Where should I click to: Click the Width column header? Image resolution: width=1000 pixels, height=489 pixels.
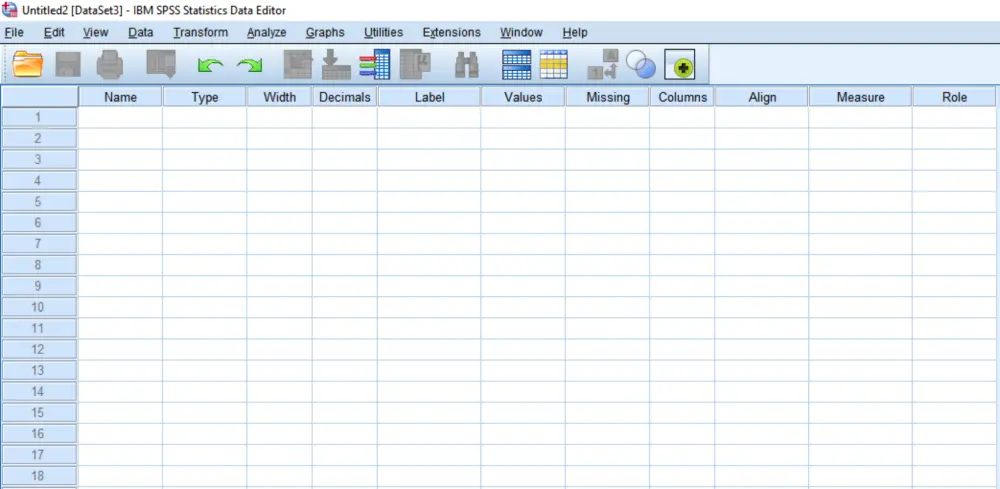point(279,97)
